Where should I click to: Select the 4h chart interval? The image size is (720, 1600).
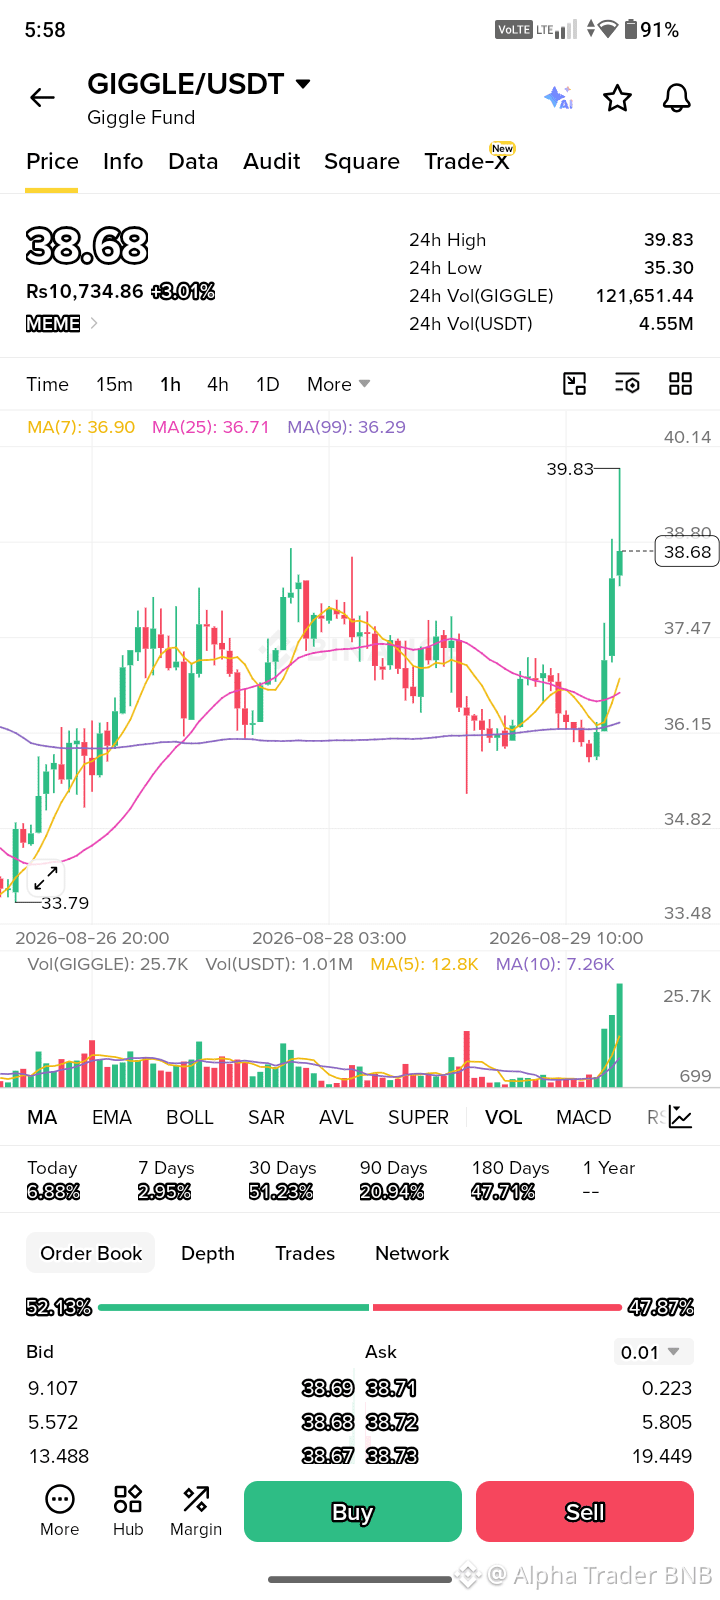click(x=218, y=384)
